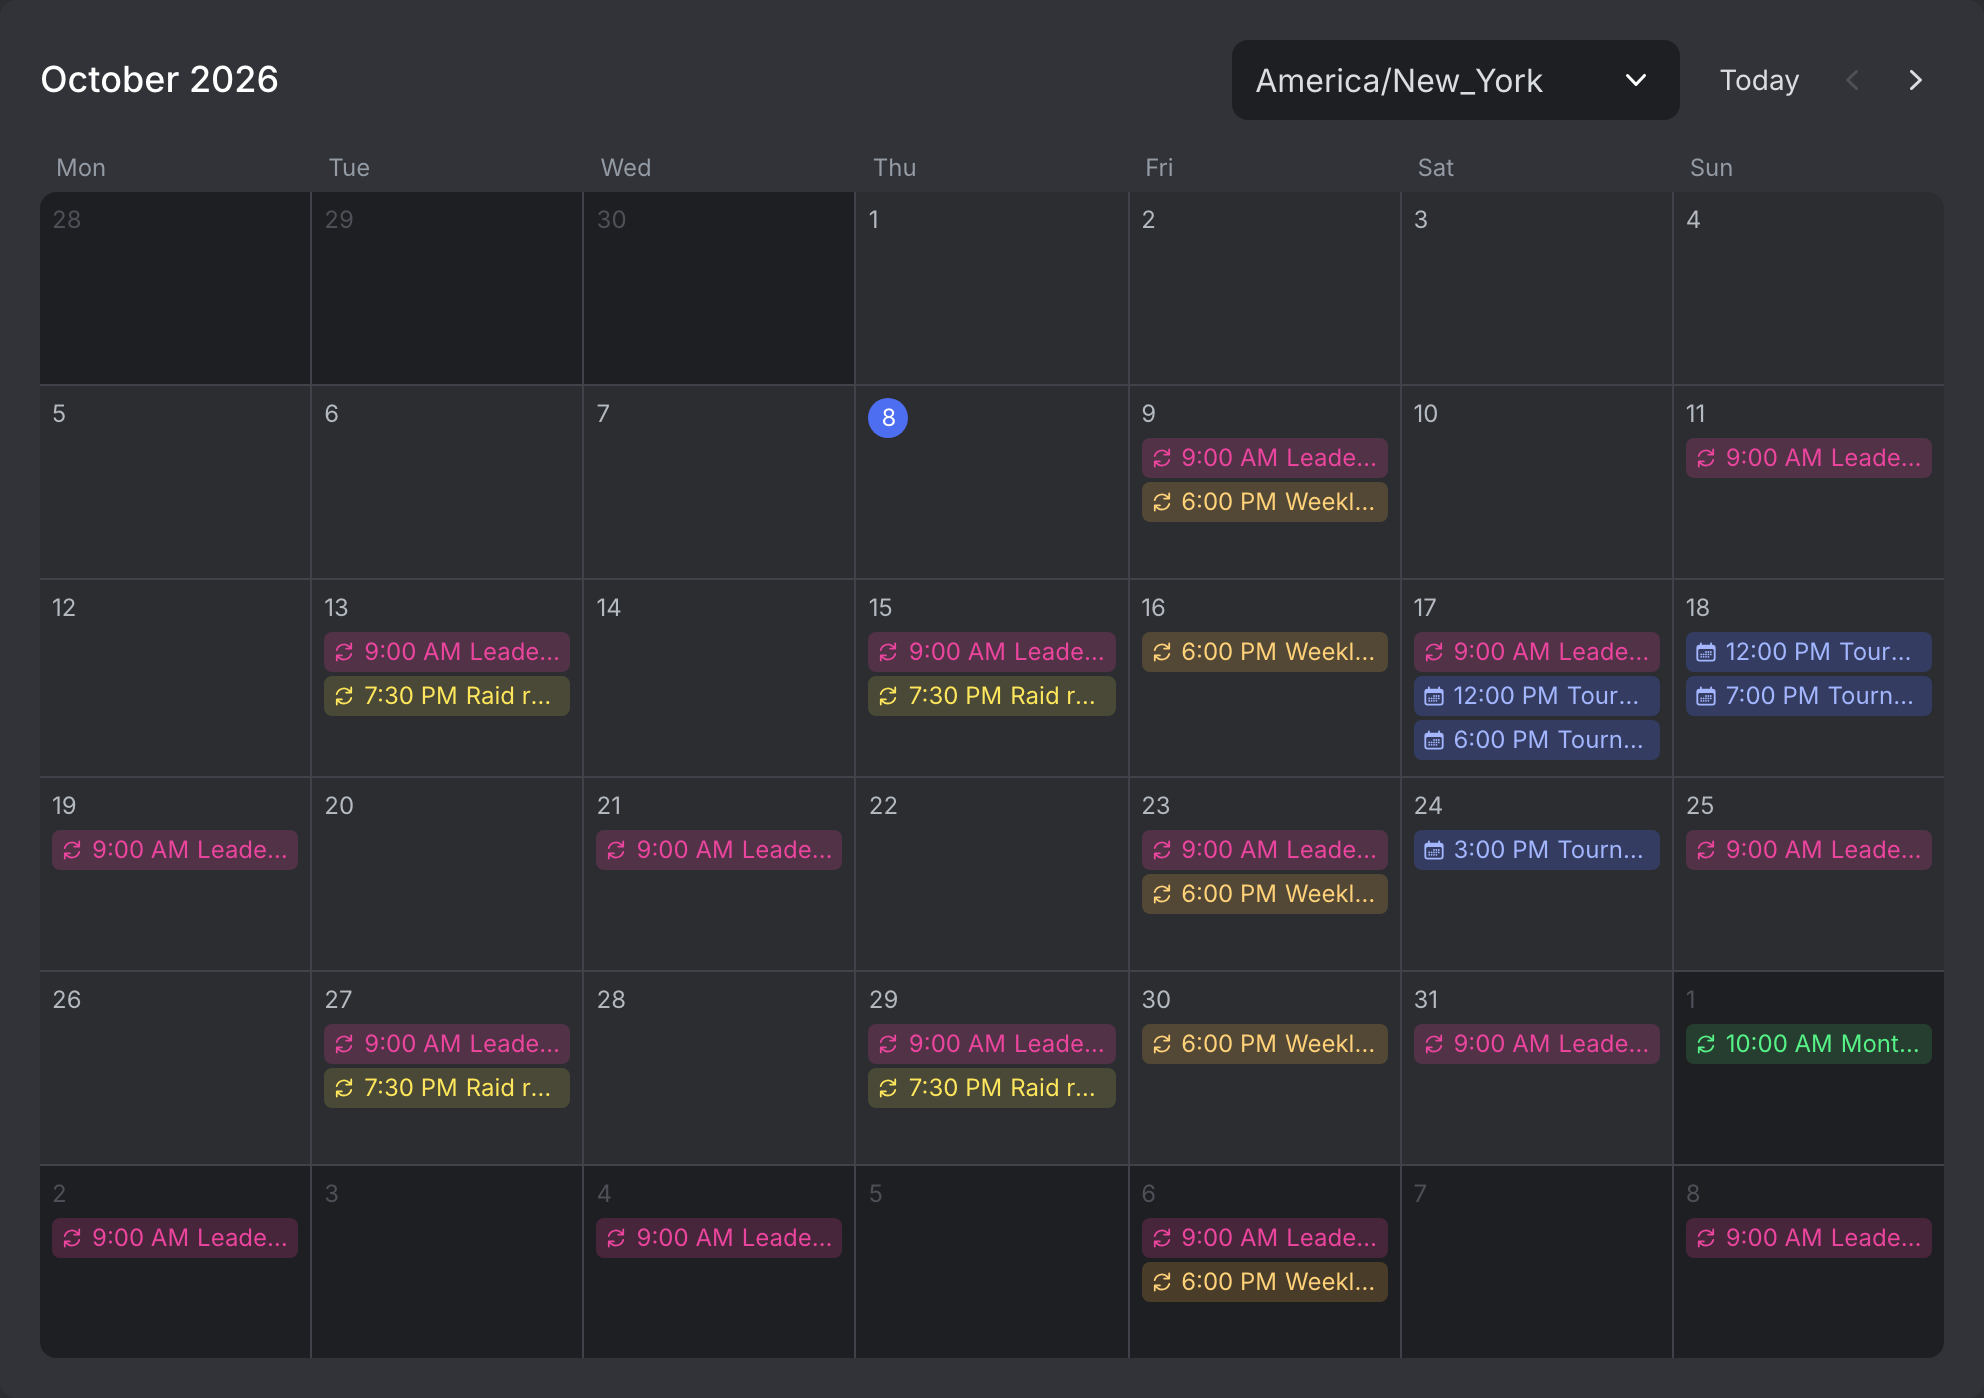Select October 5 day cell

(x=175, y=482)
